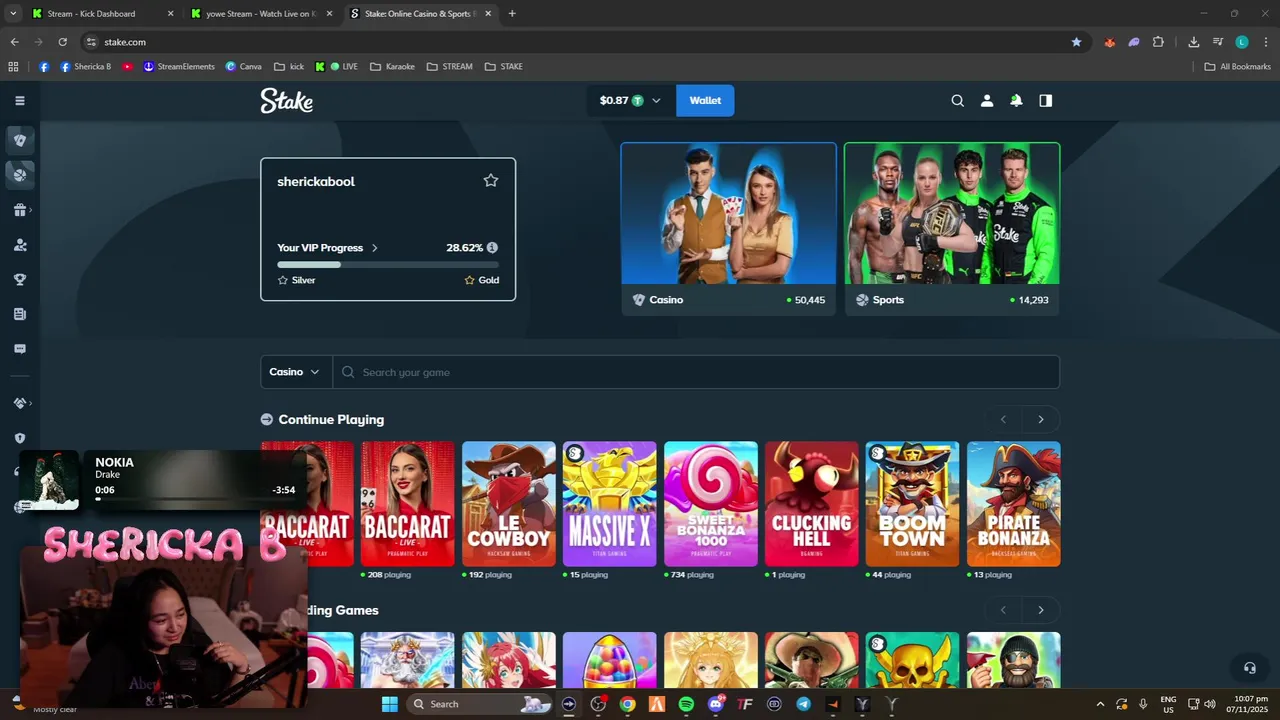Open the Shericka B bookmark
Viewport: 1280px width, 720px height.
coord(86,66)
